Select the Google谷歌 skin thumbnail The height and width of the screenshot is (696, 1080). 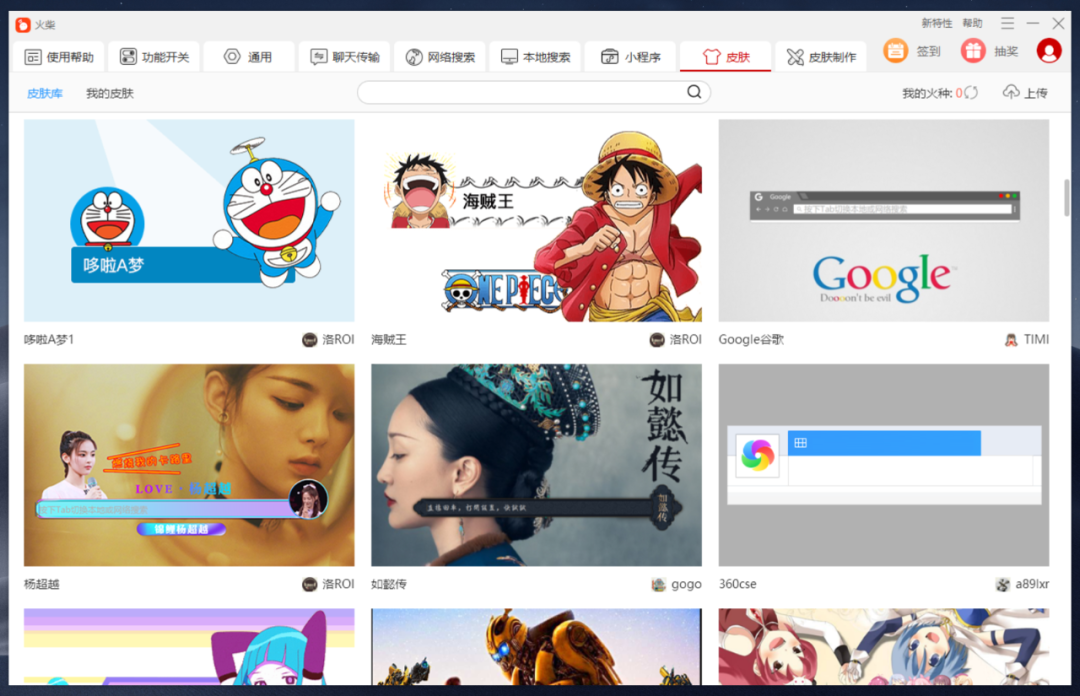click(x=884, y=221)
